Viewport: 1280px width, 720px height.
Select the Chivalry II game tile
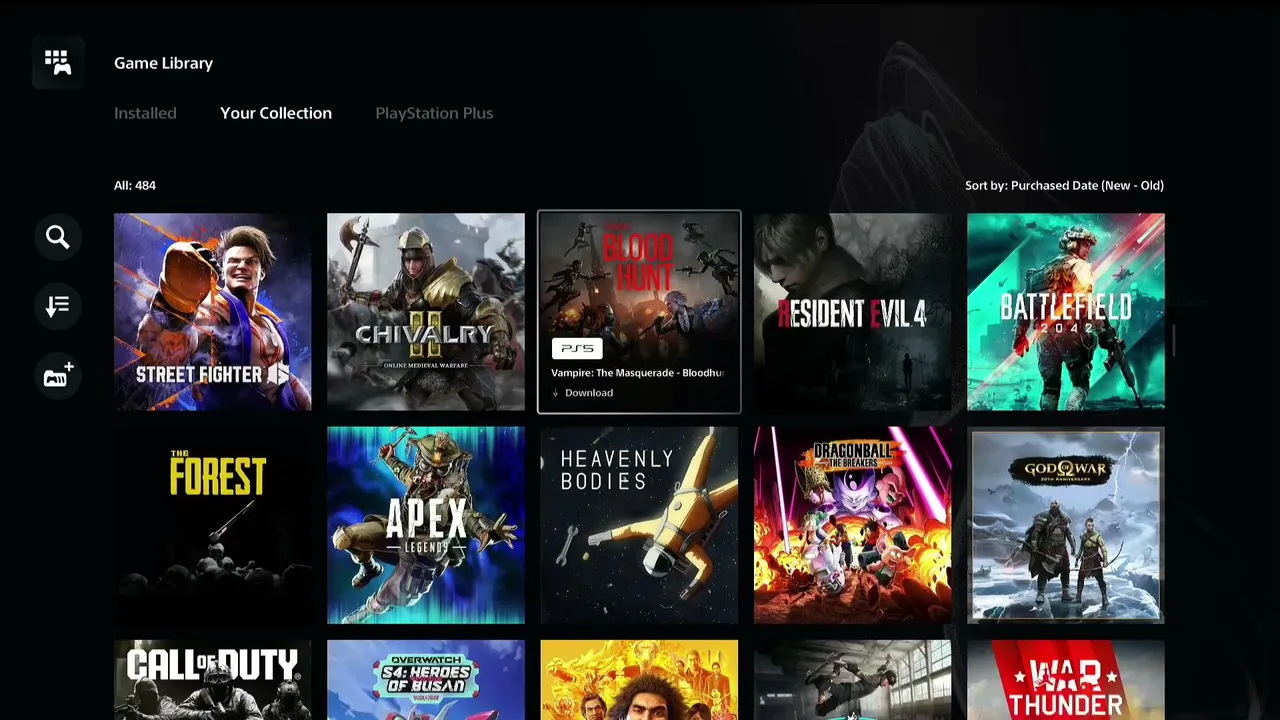[426, 312]
